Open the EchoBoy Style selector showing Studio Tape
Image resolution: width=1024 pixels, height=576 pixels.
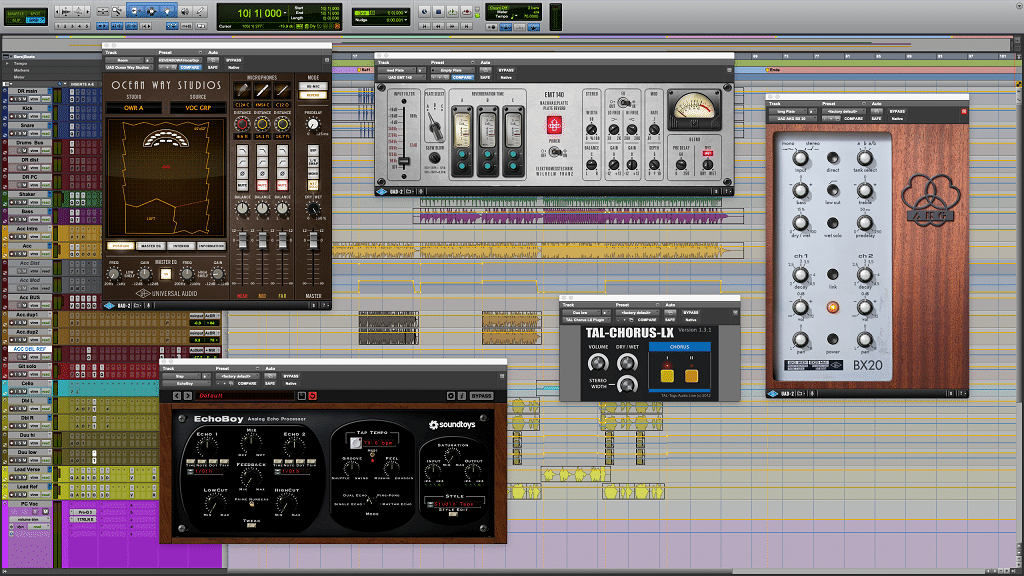(x=455, y=504)
